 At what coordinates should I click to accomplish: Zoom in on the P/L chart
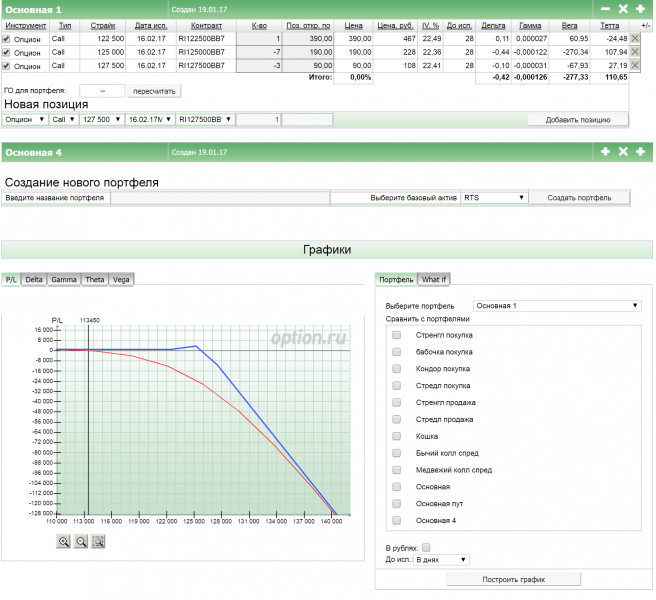click(63, 541)
